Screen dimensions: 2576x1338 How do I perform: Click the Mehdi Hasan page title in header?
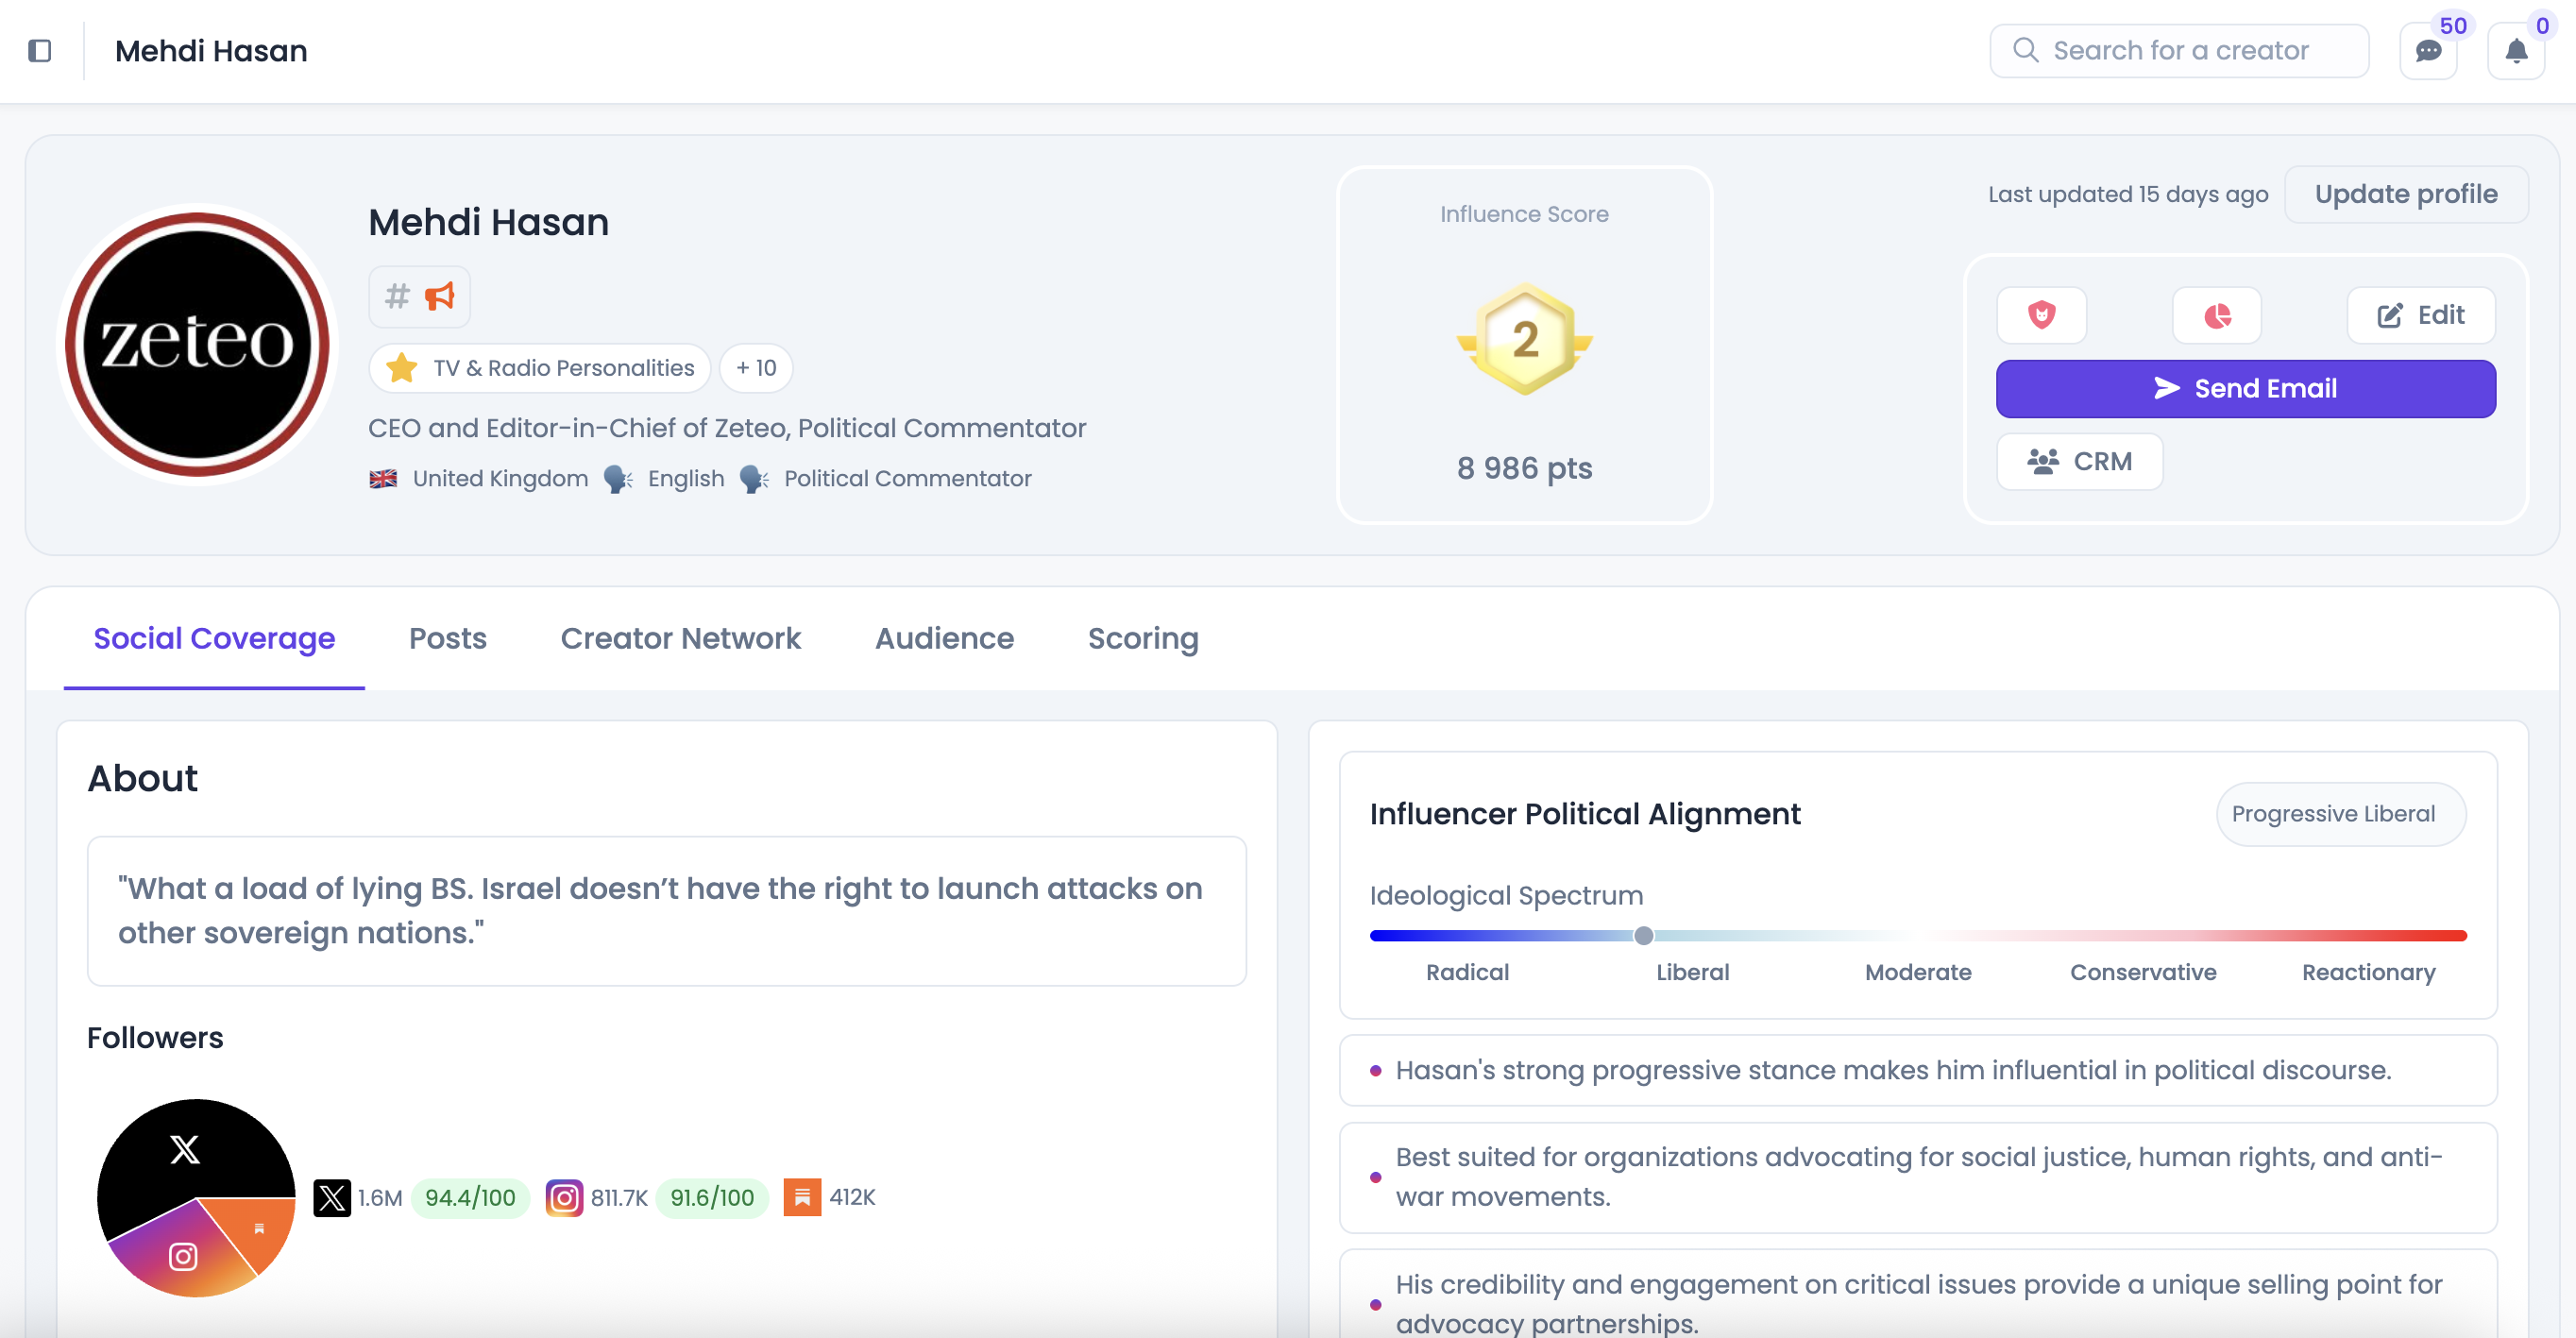(211, 50)
